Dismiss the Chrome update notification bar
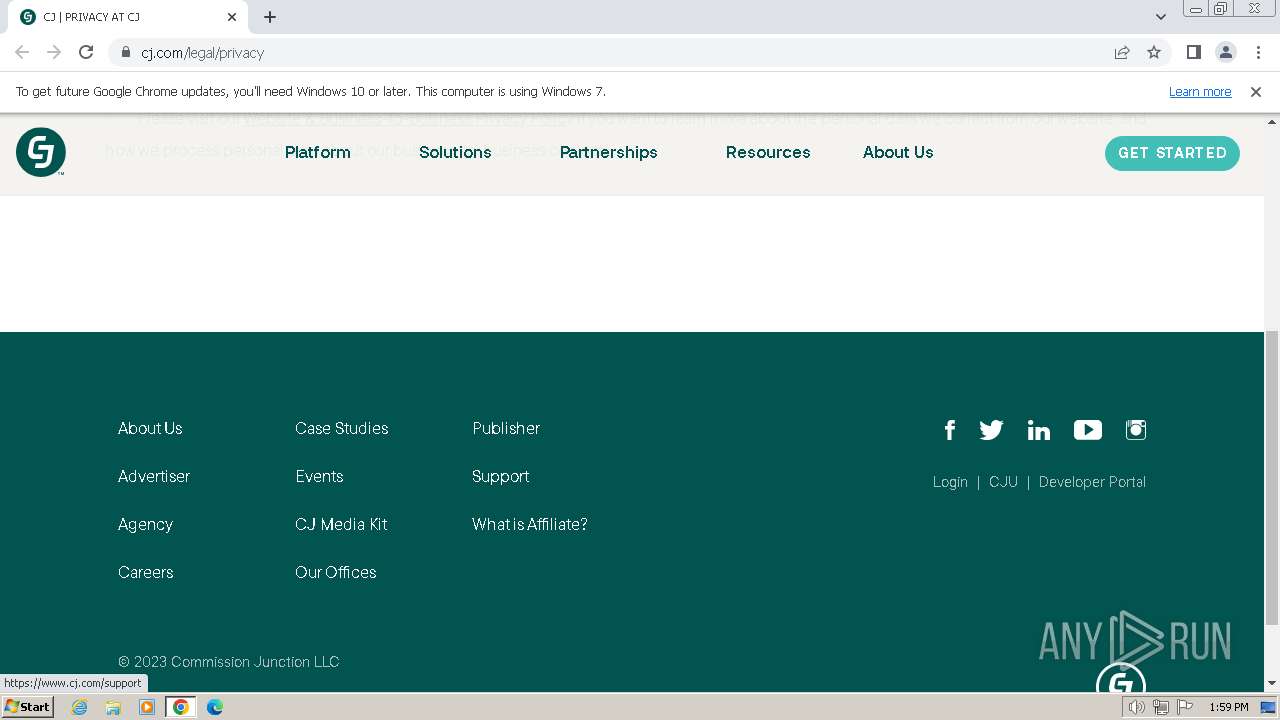 [x=1256, y=91]
